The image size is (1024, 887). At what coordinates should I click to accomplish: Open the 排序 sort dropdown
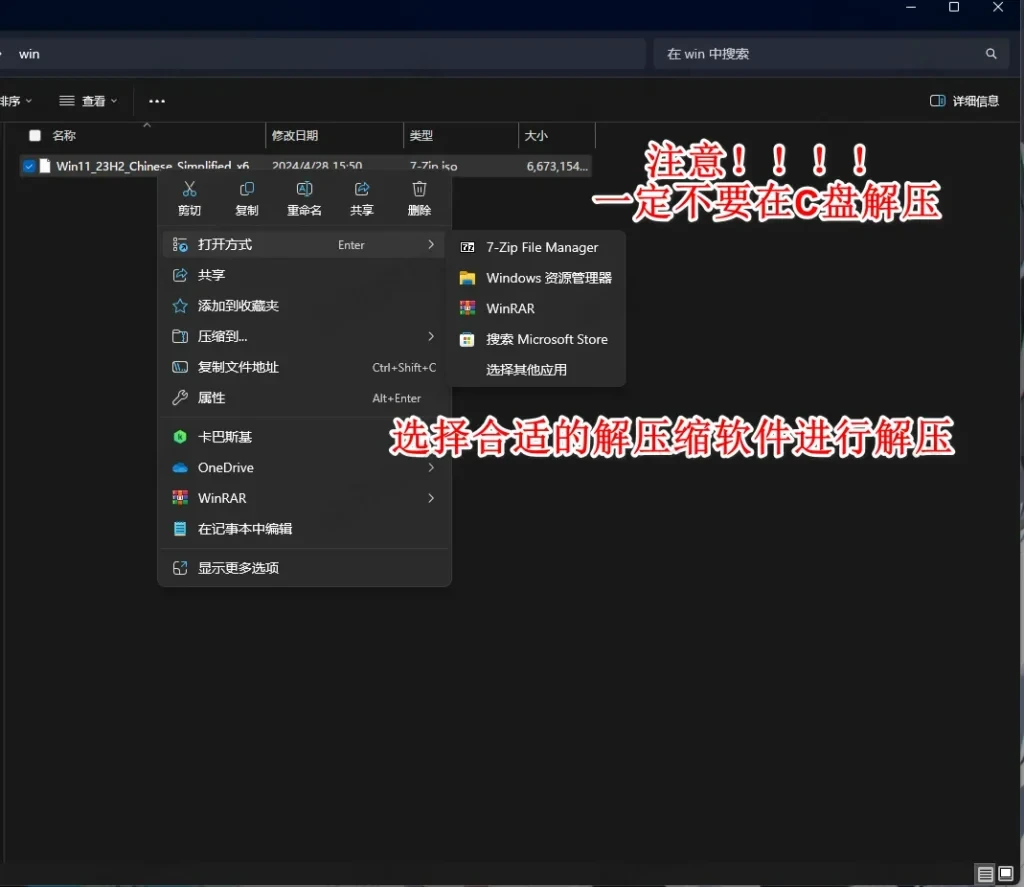[x=16, y=101]
